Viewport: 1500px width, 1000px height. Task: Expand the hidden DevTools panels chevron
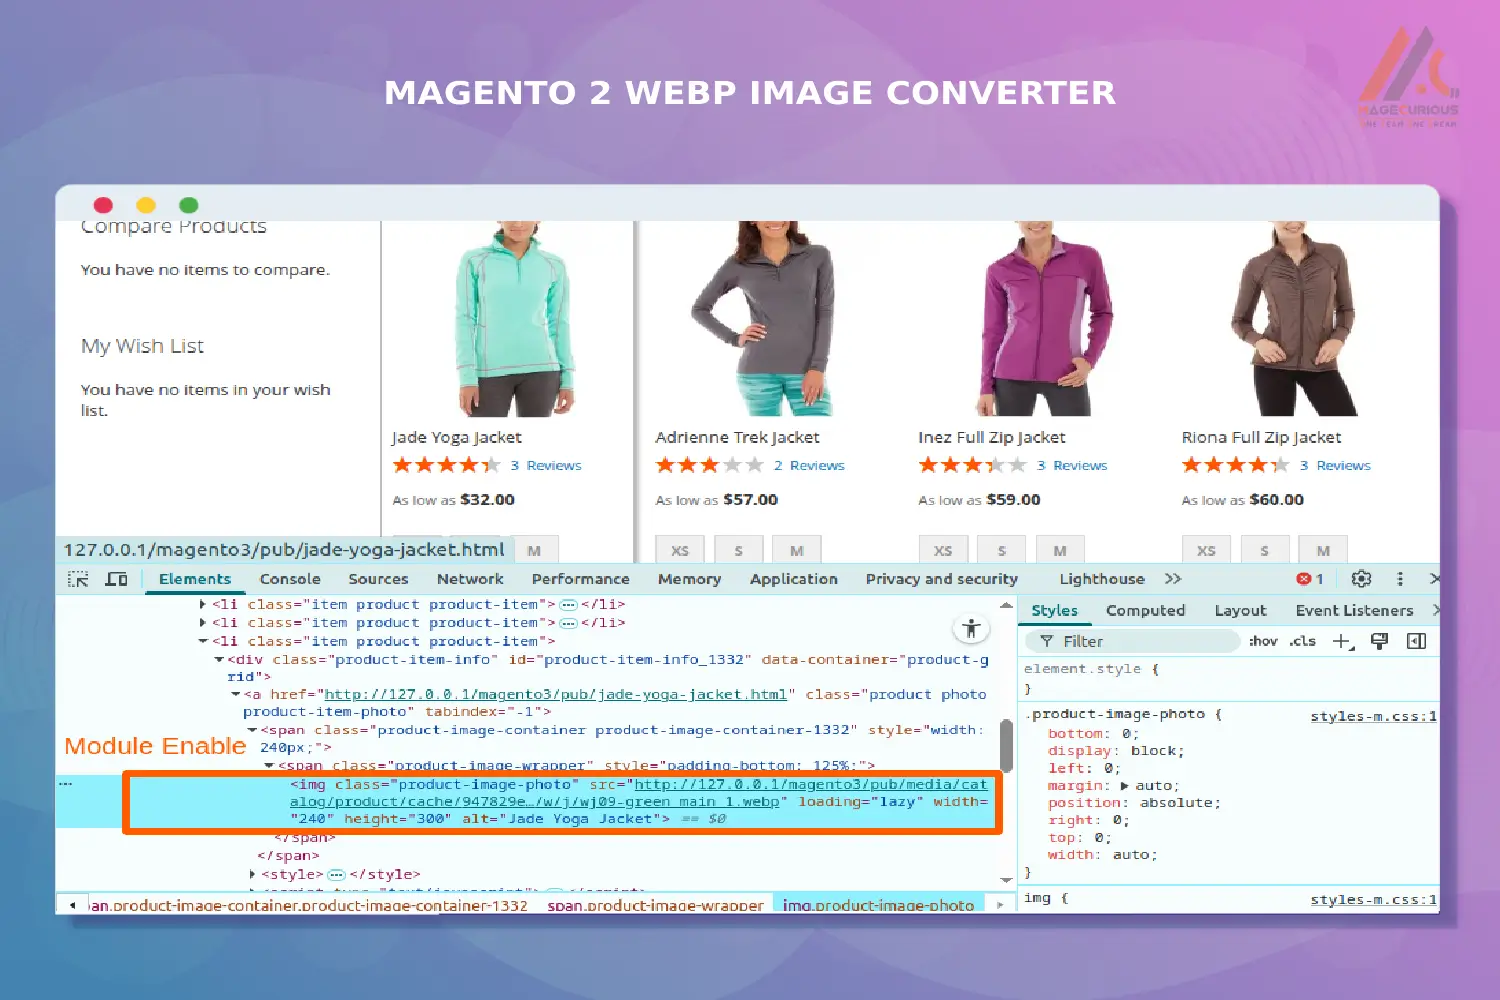point(1172,578)
